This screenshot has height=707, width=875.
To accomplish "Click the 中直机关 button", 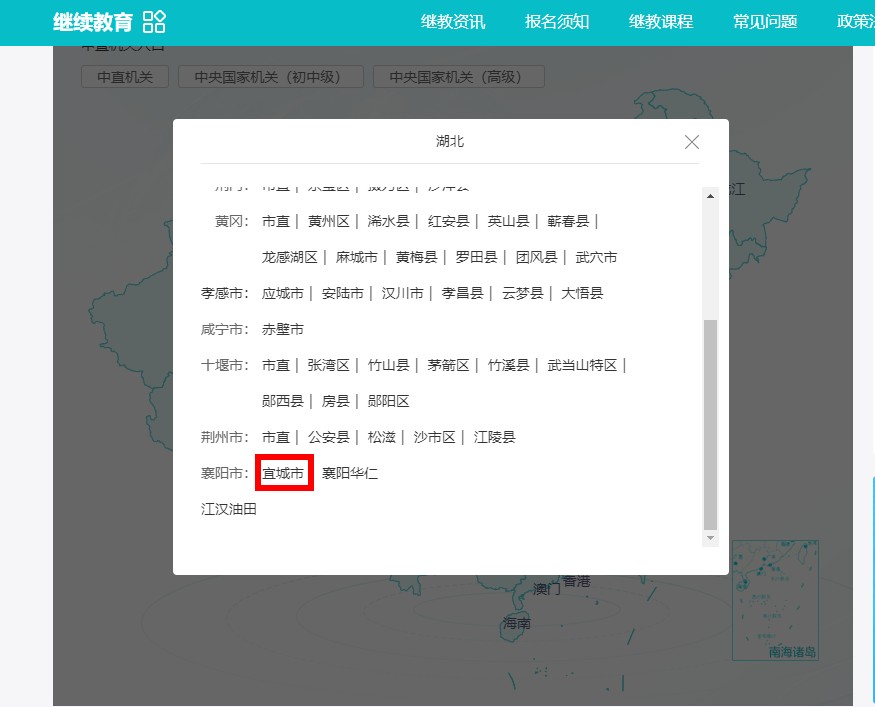I will [124, 76].
